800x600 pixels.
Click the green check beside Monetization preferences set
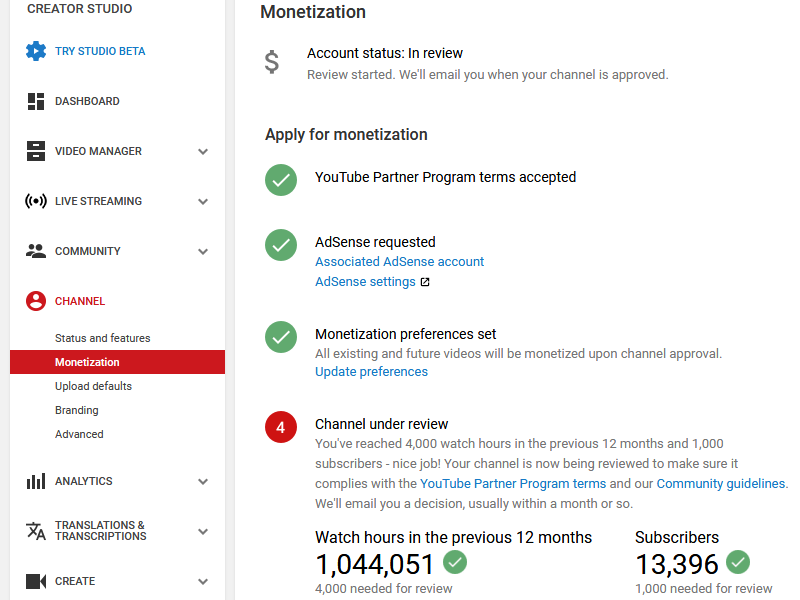point(281,337)
